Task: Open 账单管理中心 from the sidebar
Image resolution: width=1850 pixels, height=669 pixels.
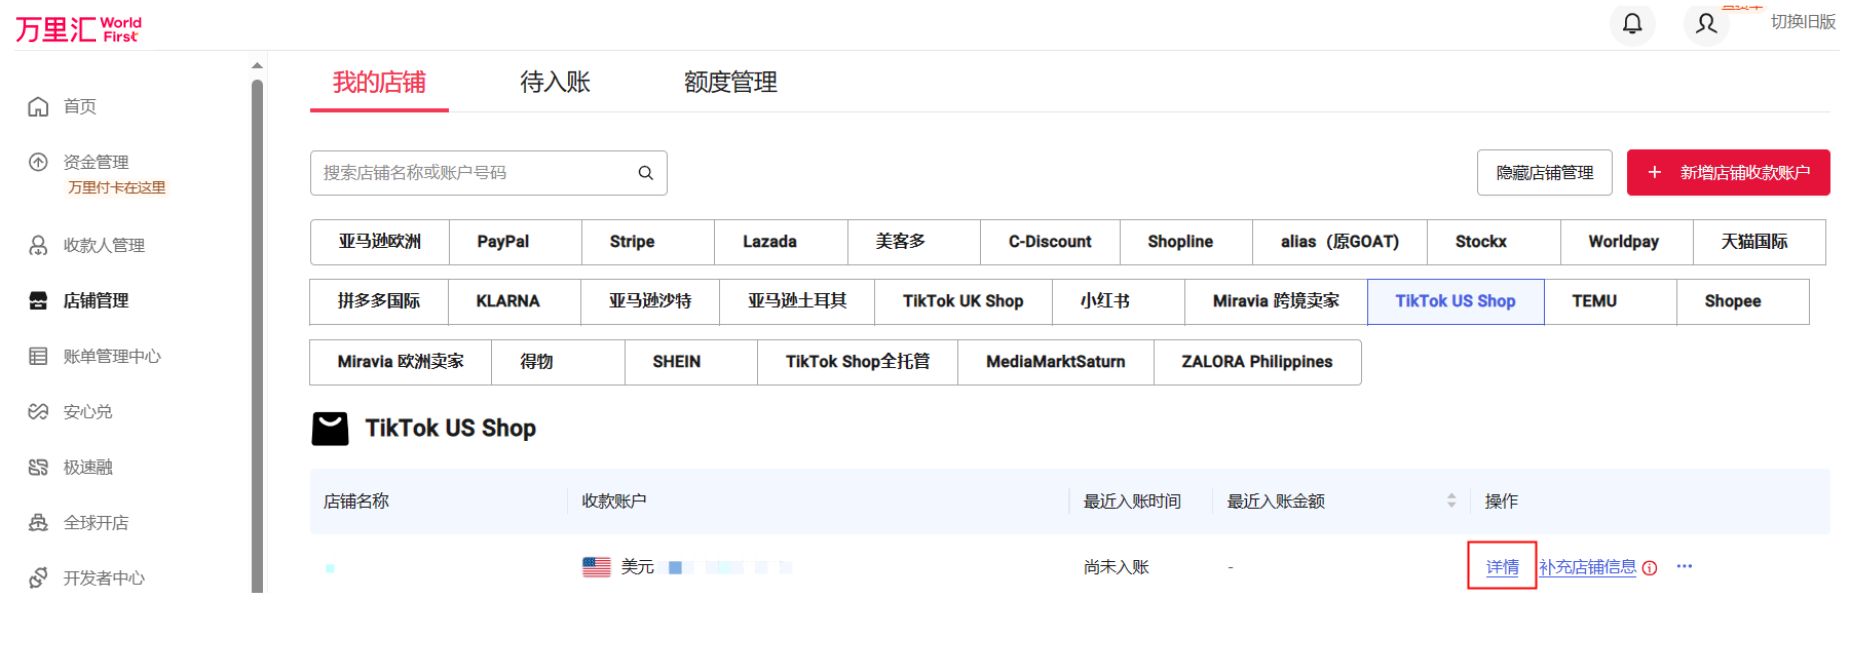Action: pyautogui.click(x=111, y=356)
